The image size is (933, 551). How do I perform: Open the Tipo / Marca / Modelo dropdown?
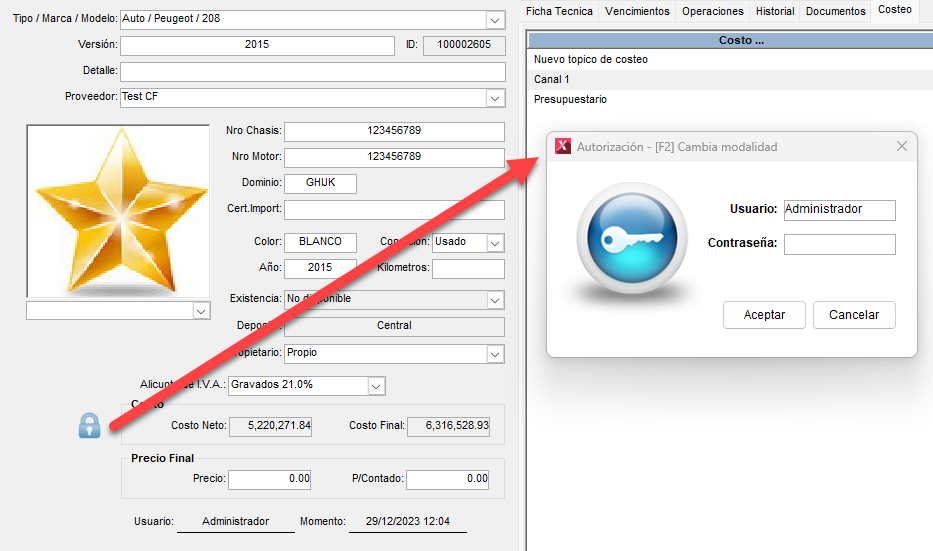pos(495,20)
